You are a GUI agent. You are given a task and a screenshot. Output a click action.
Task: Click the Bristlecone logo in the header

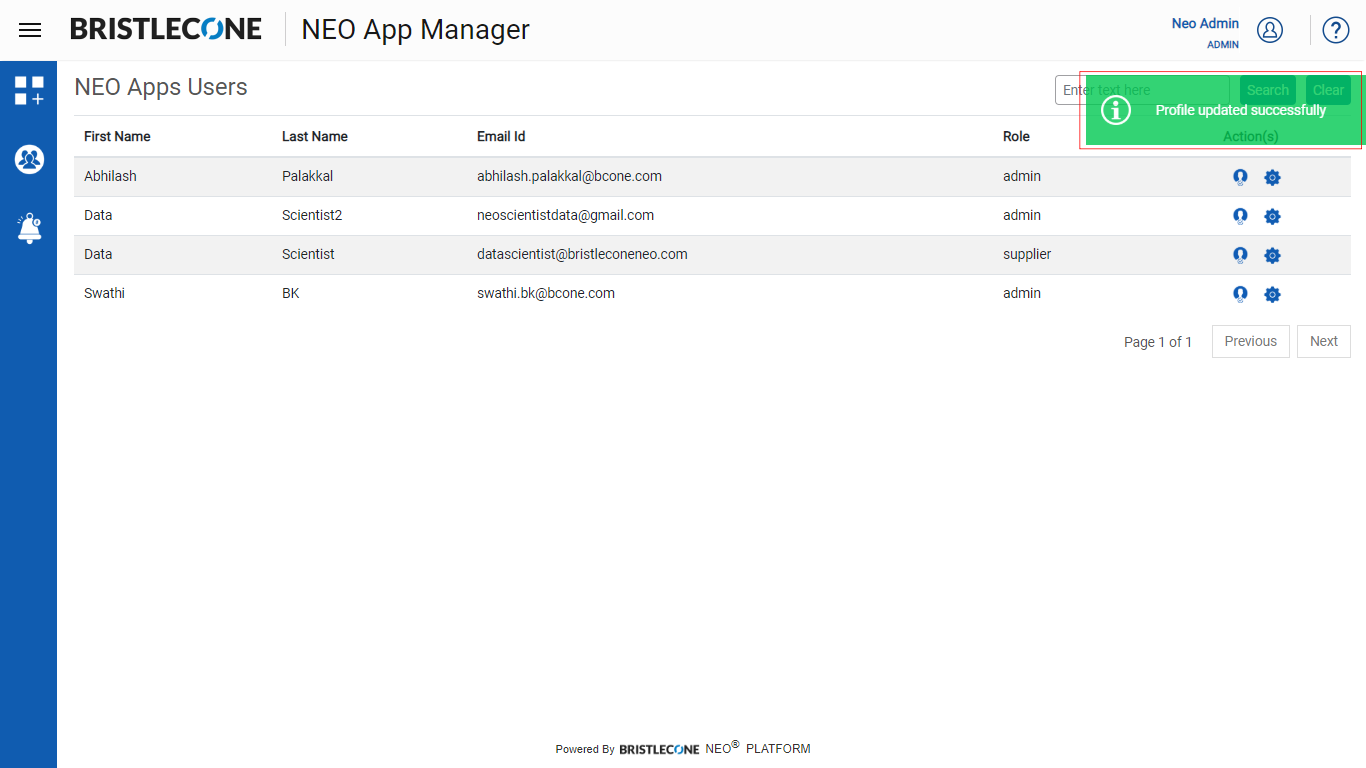pyautogui.click(x=166, y=29)
